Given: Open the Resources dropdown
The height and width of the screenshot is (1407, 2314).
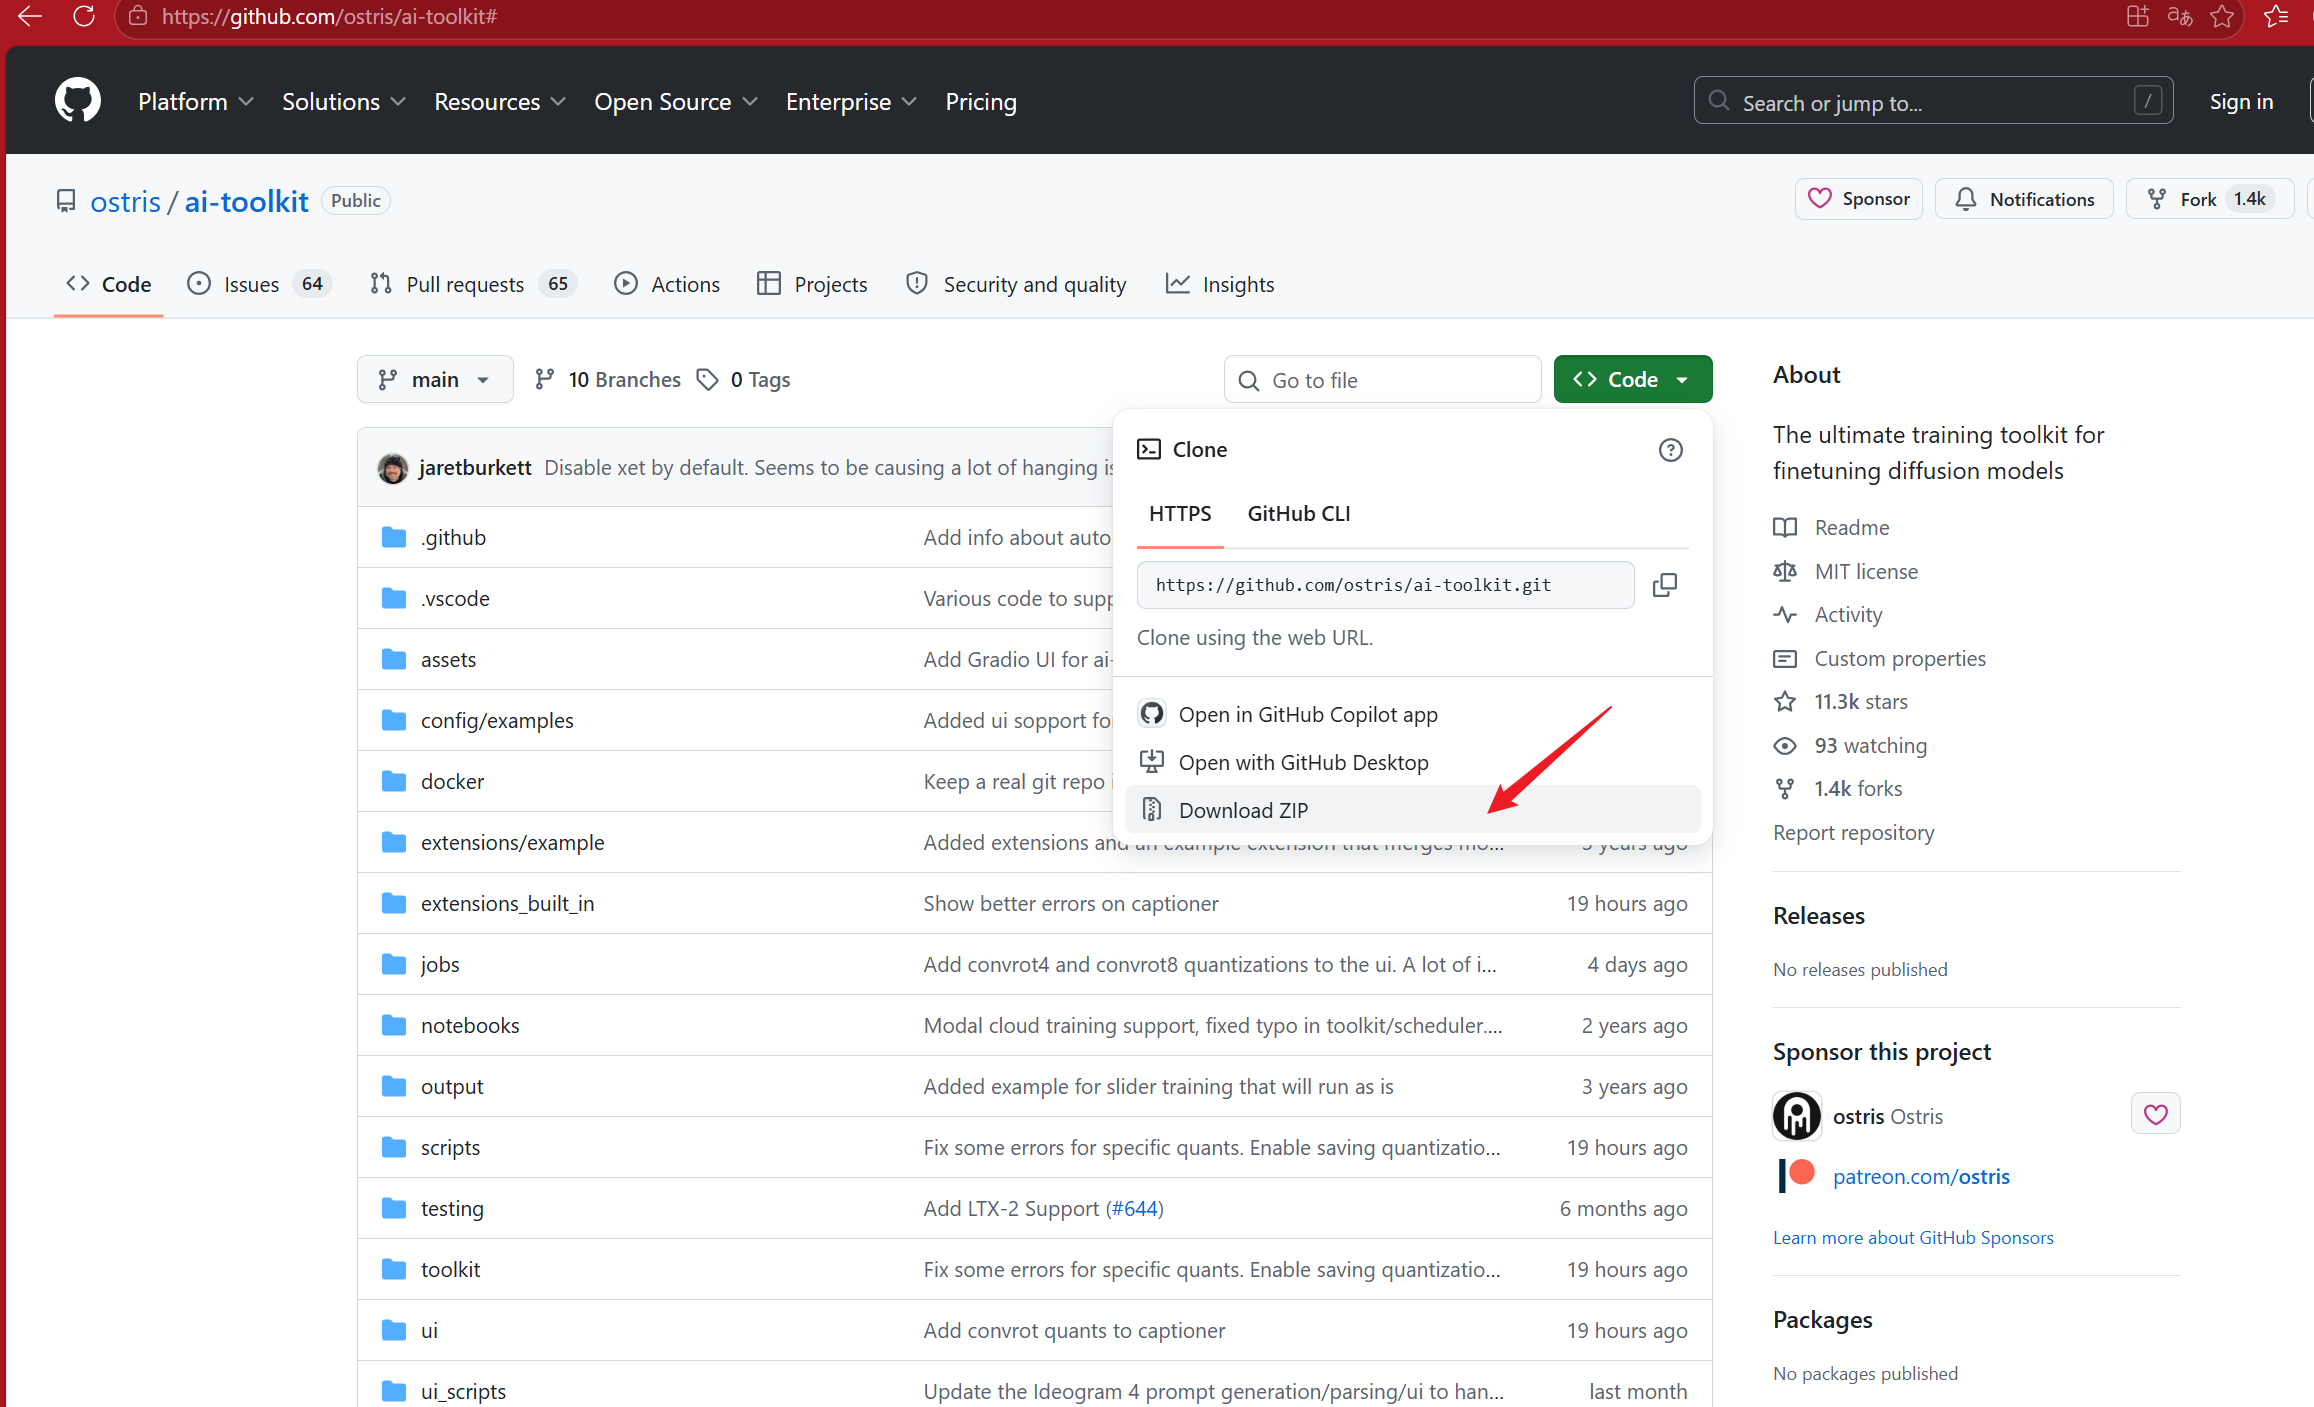Looking at the screenshot, I should tap(500, 102).
